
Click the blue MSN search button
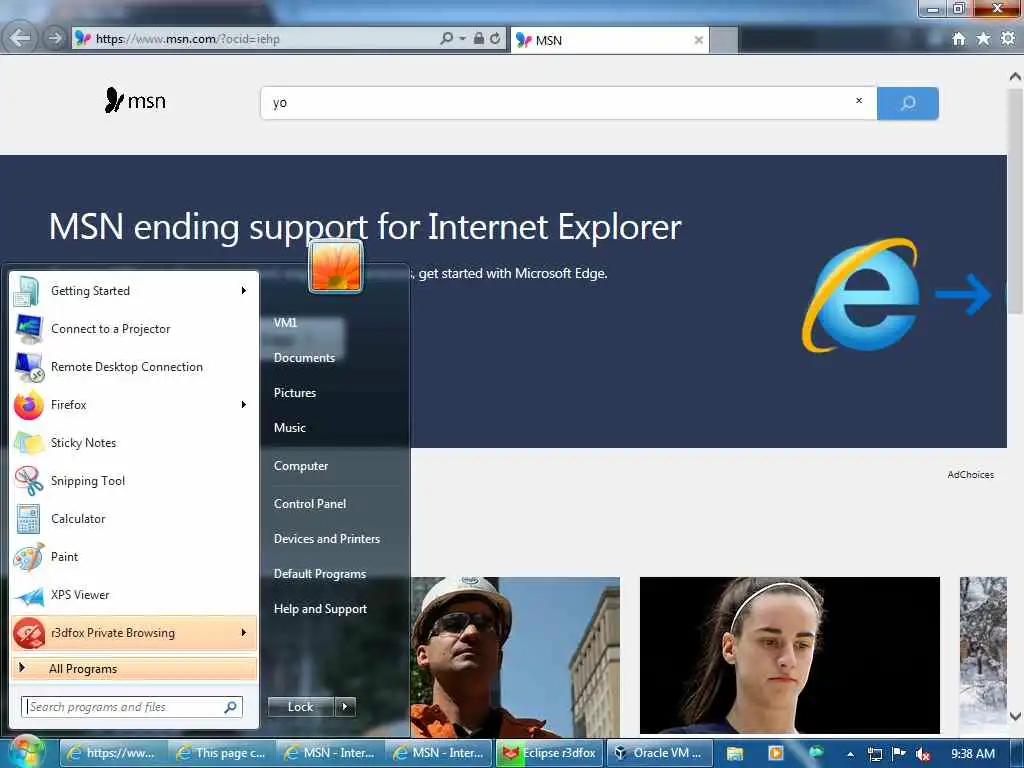click(908, 103)
